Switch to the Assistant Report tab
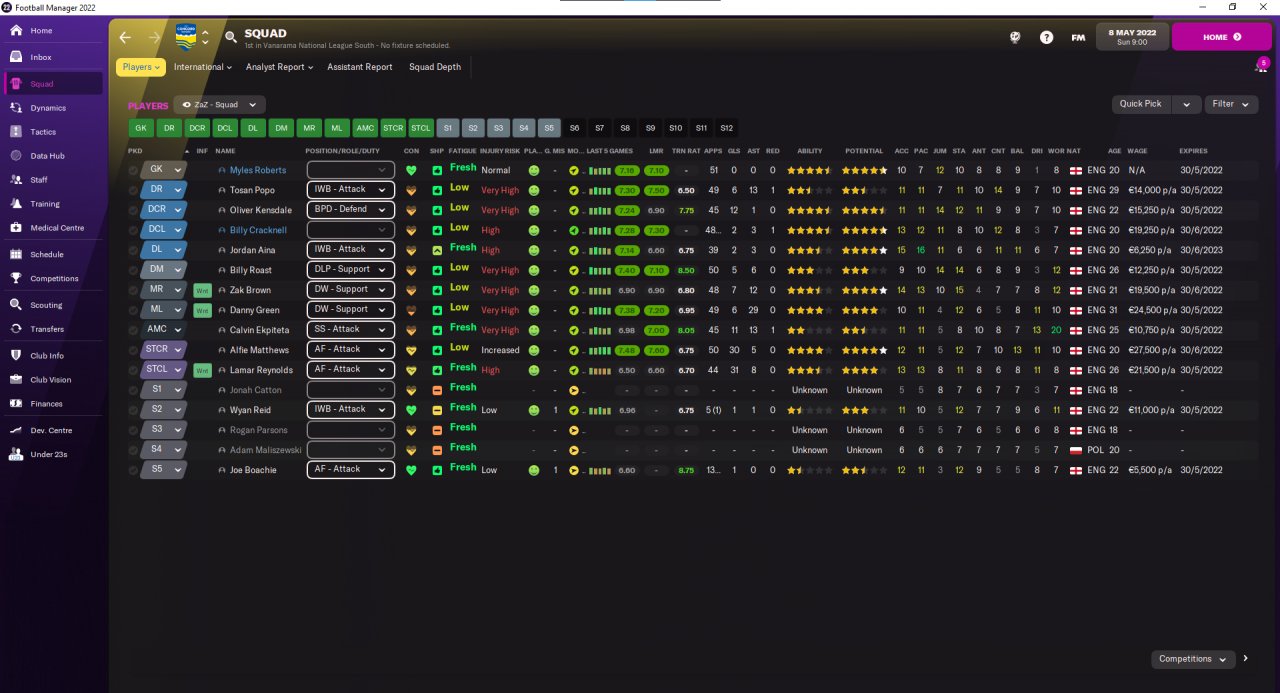 point(360,67)
